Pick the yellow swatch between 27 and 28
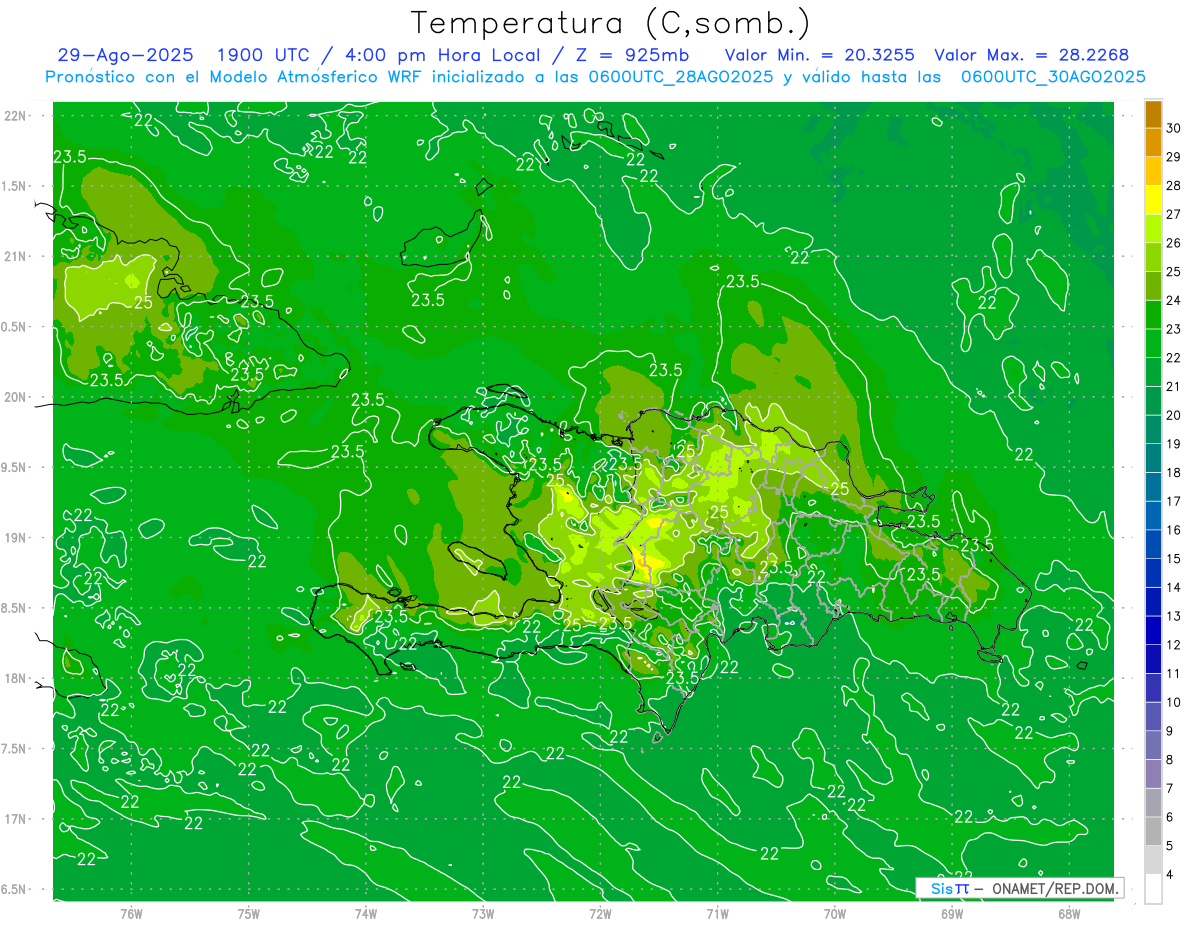The image size is (1200, 927). click(1154, 200)
